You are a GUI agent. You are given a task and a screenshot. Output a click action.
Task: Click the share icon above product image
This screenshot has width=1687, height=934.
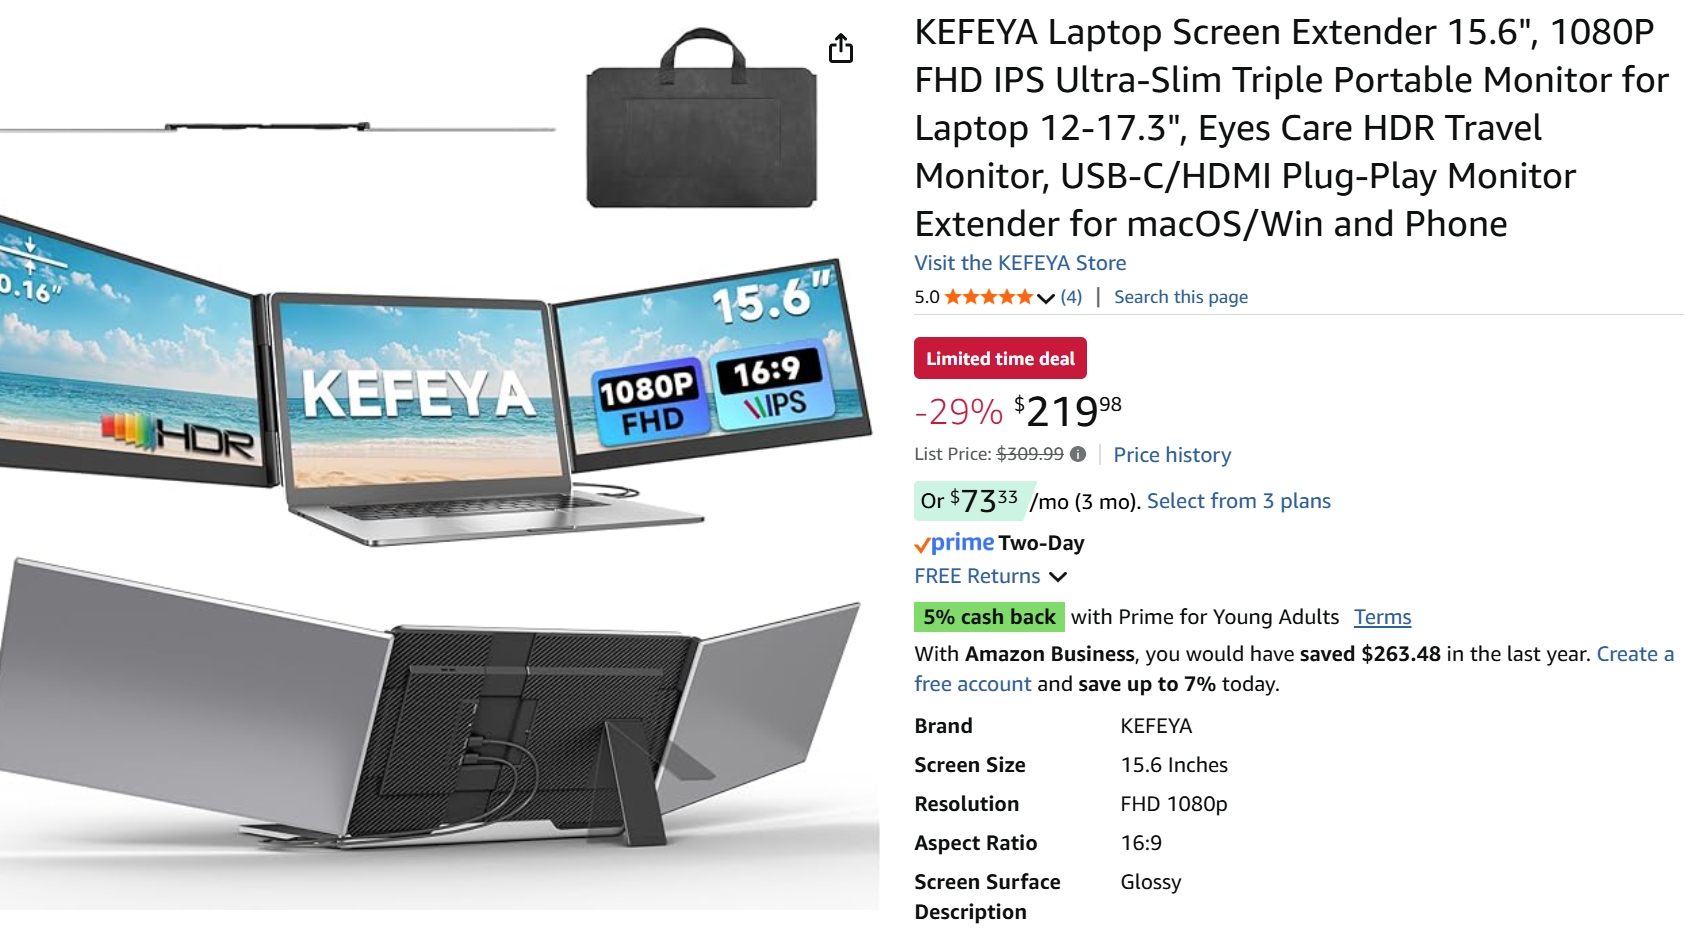point(840,48)
